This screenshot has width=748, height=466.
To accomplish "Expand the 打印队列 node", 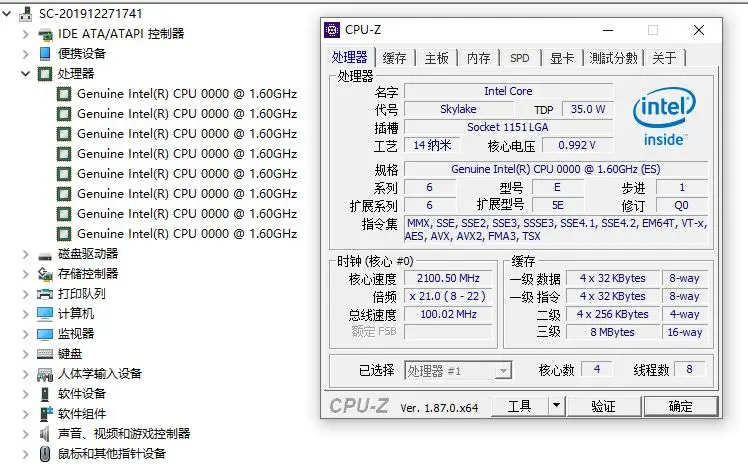I will click(x=26, y=294).
